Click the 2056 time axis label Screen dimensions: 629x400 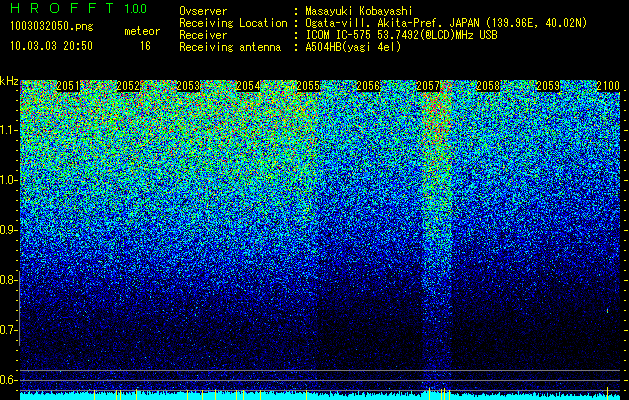(x=368, y=86)
